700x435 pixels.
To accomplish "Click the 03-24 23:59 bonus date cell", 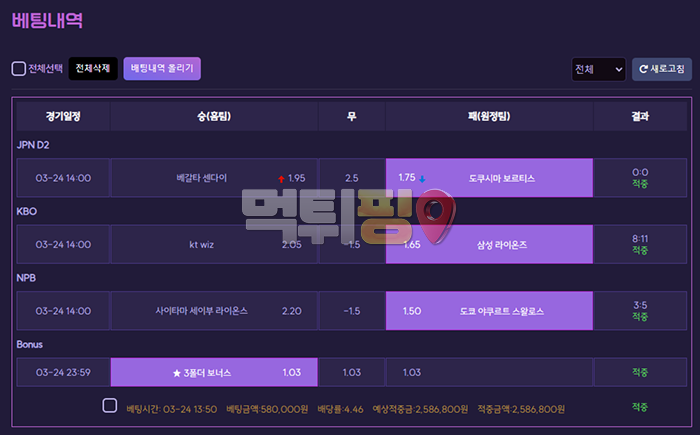I will [x=63, y=372].
